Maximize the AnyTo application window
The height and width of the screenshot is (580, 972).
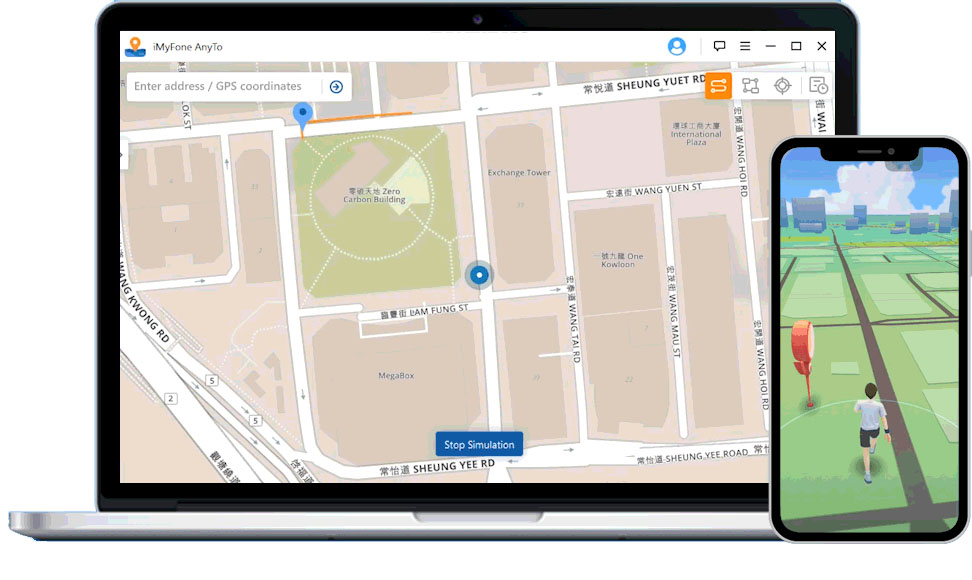point(796,46)
